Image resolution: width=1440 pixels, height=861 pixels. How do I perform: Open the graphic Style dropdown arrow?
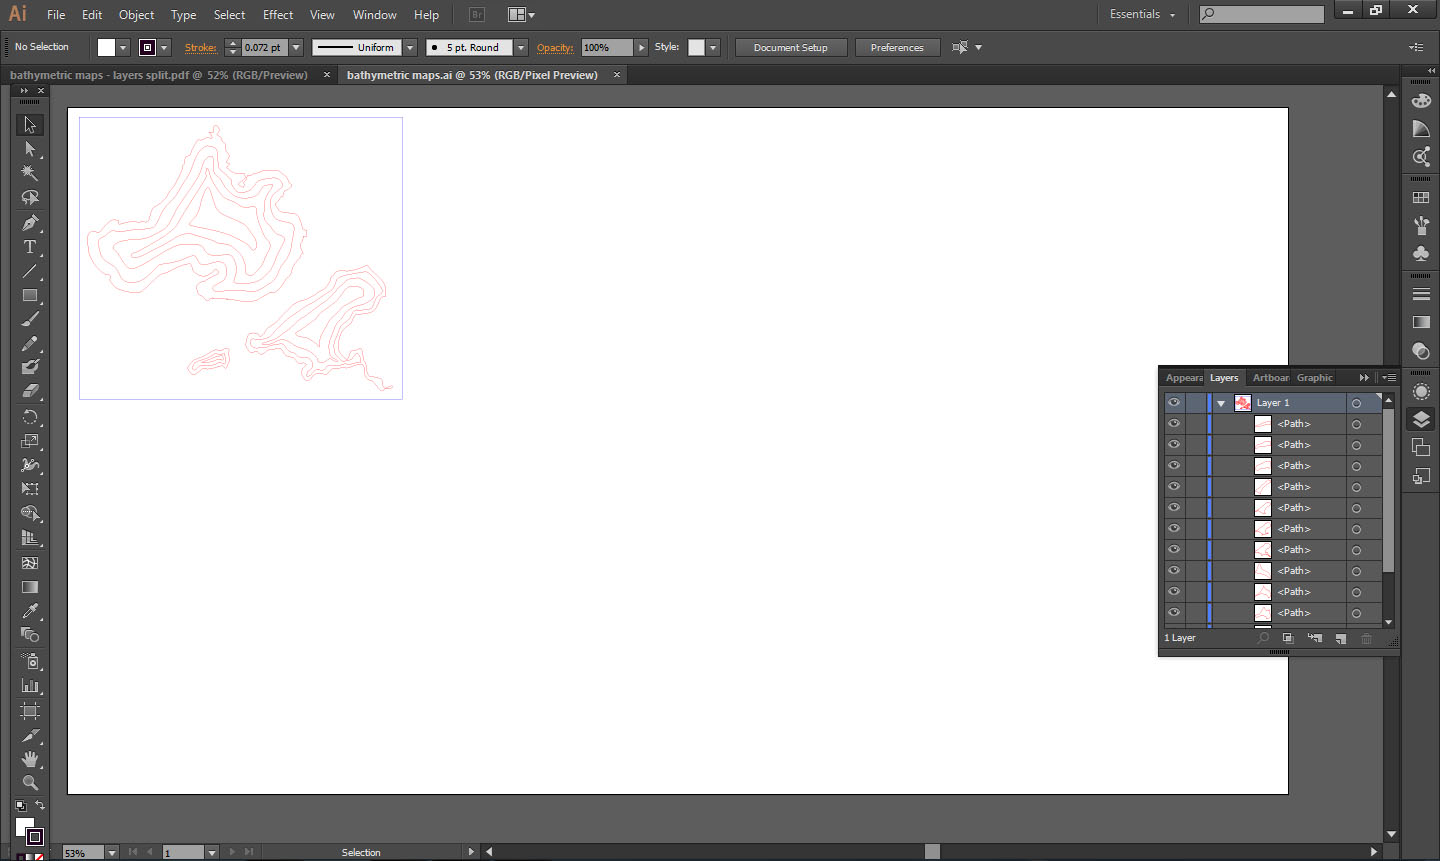[713, 47]
